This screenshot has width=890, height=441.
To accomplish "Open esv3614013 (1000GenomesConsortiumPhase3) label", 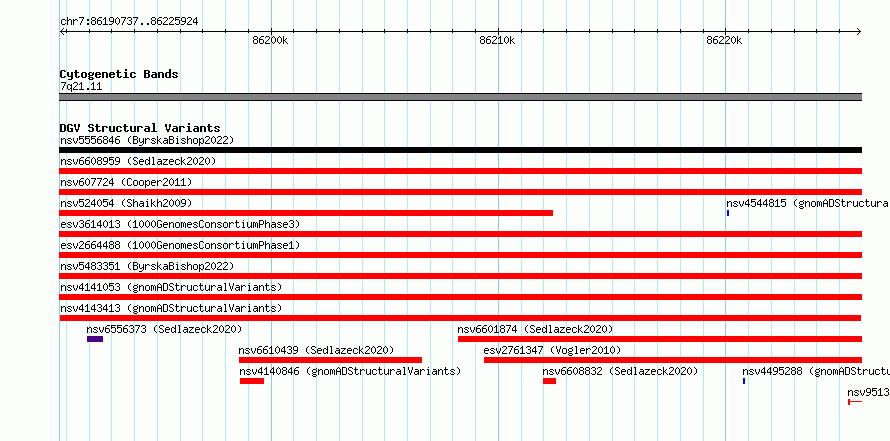I will click(x=180, y=224).
